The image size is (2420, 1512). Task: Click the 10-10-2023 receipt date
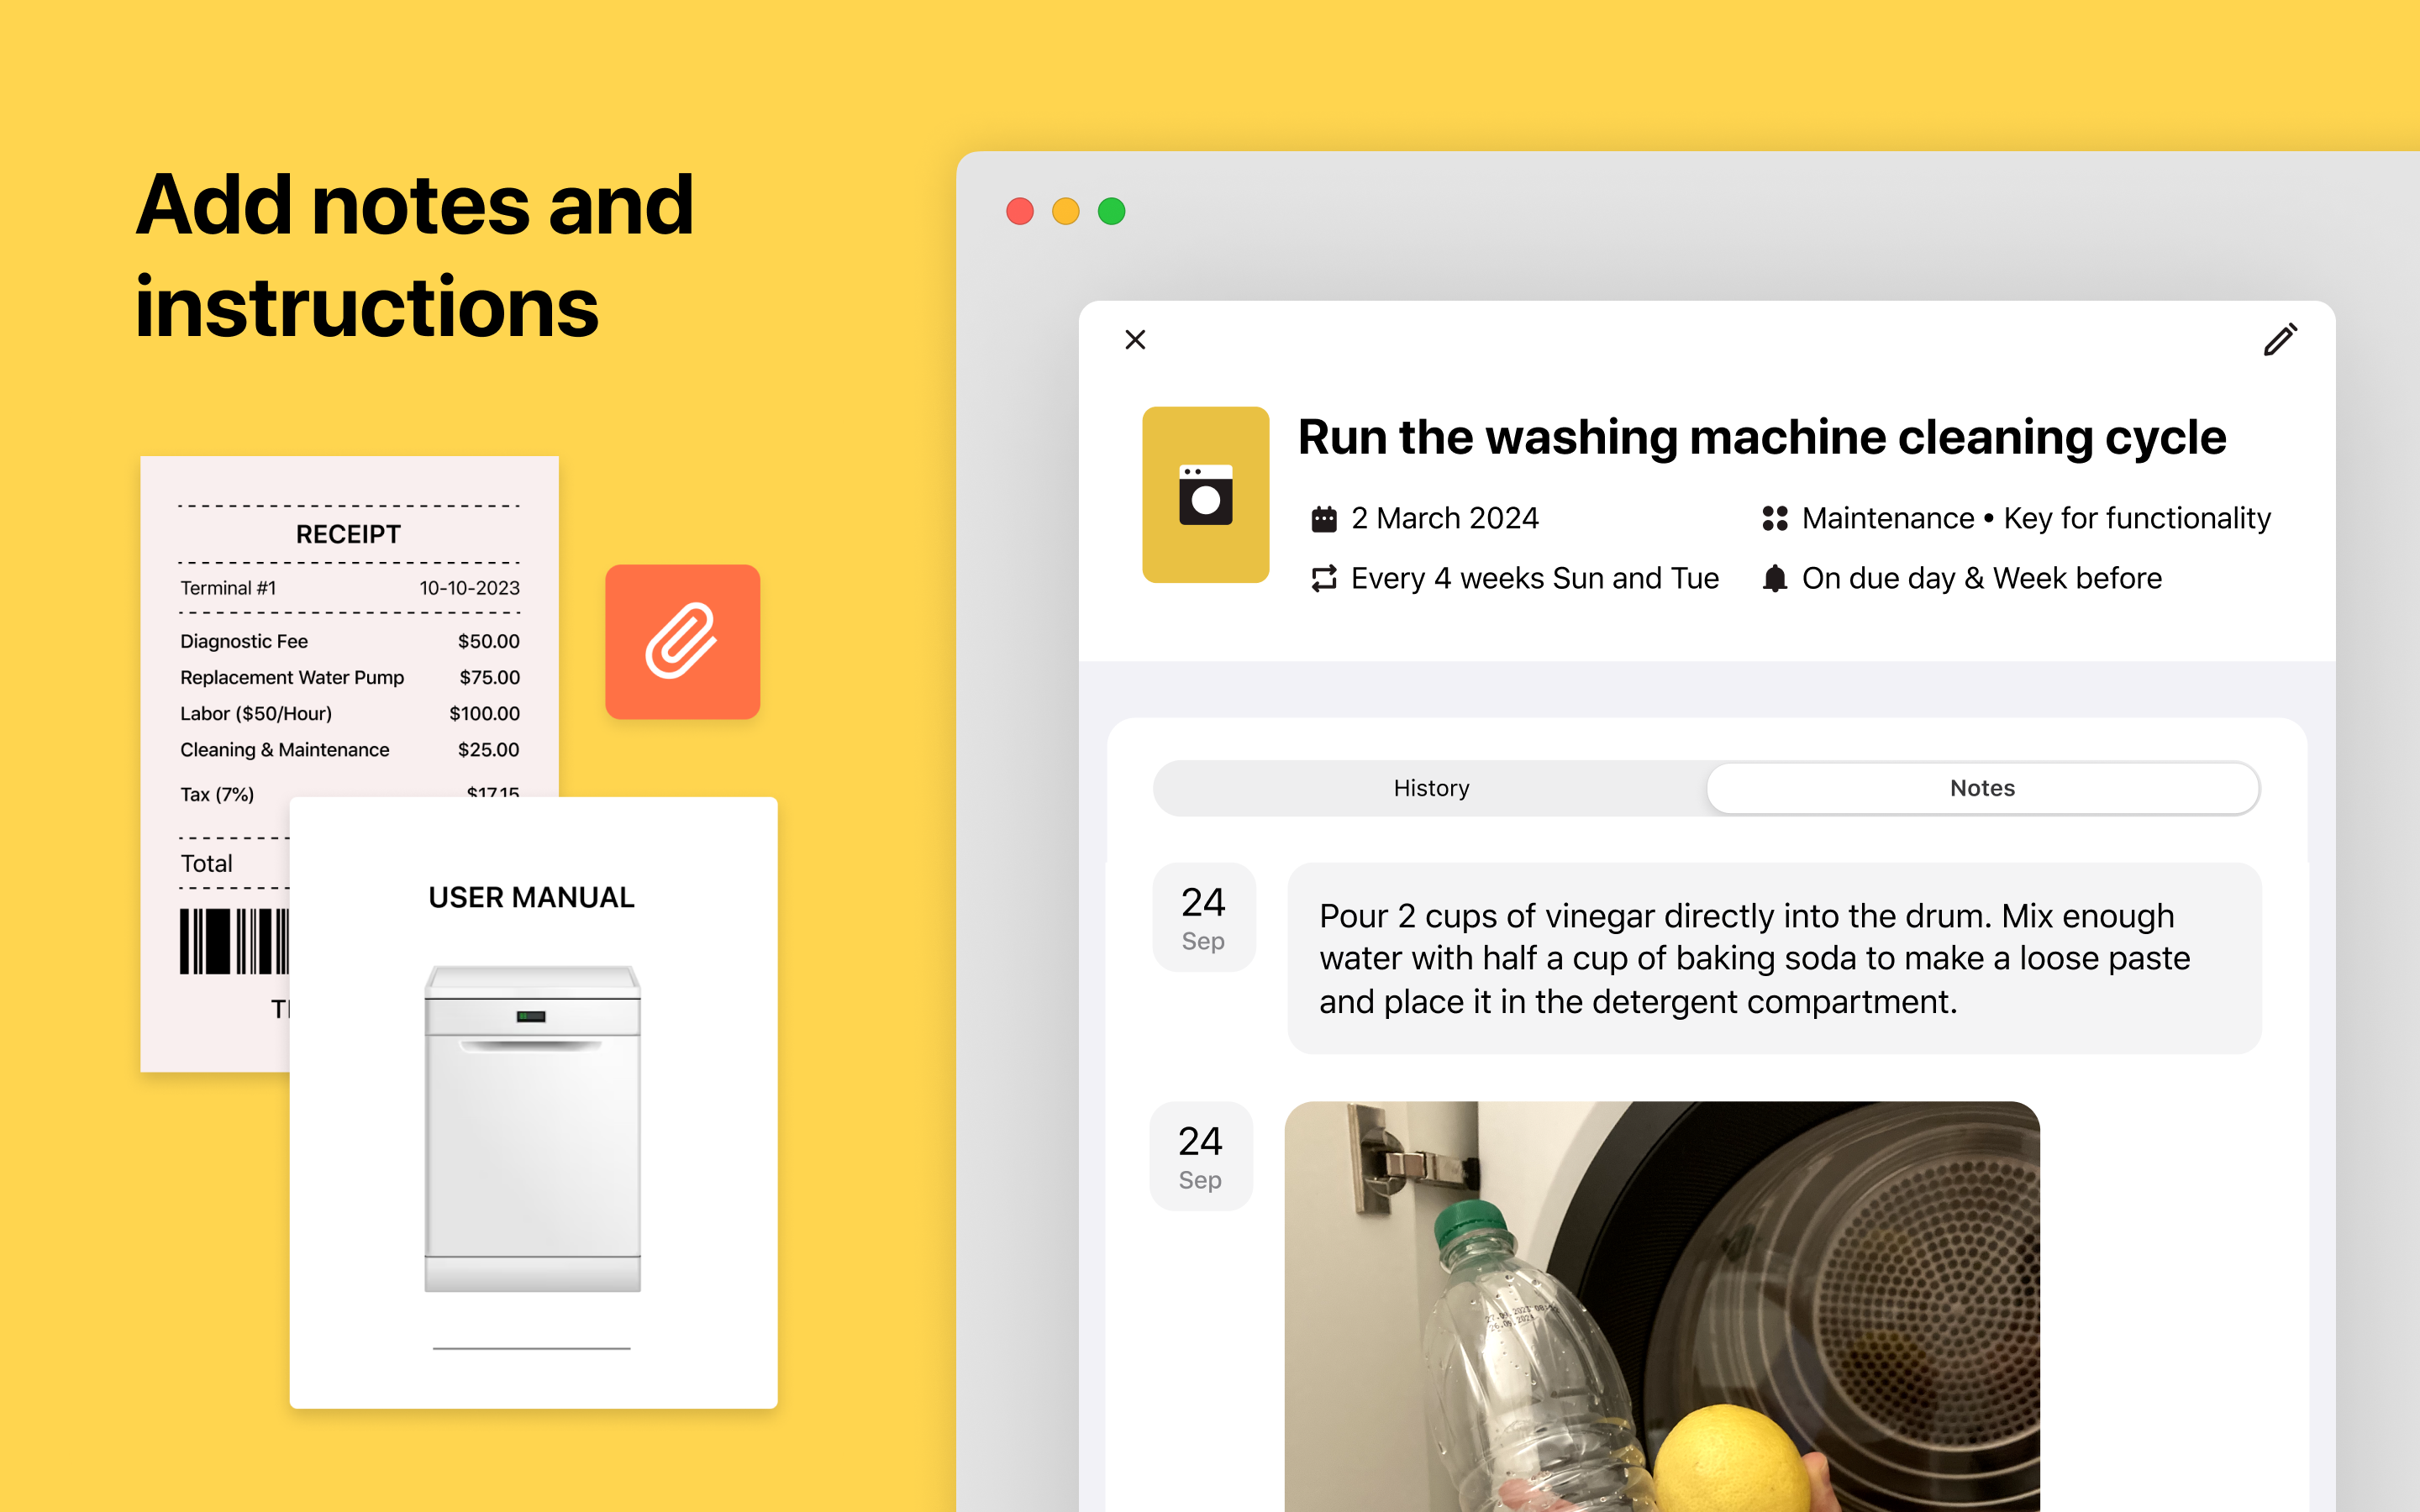coord(469,588)
